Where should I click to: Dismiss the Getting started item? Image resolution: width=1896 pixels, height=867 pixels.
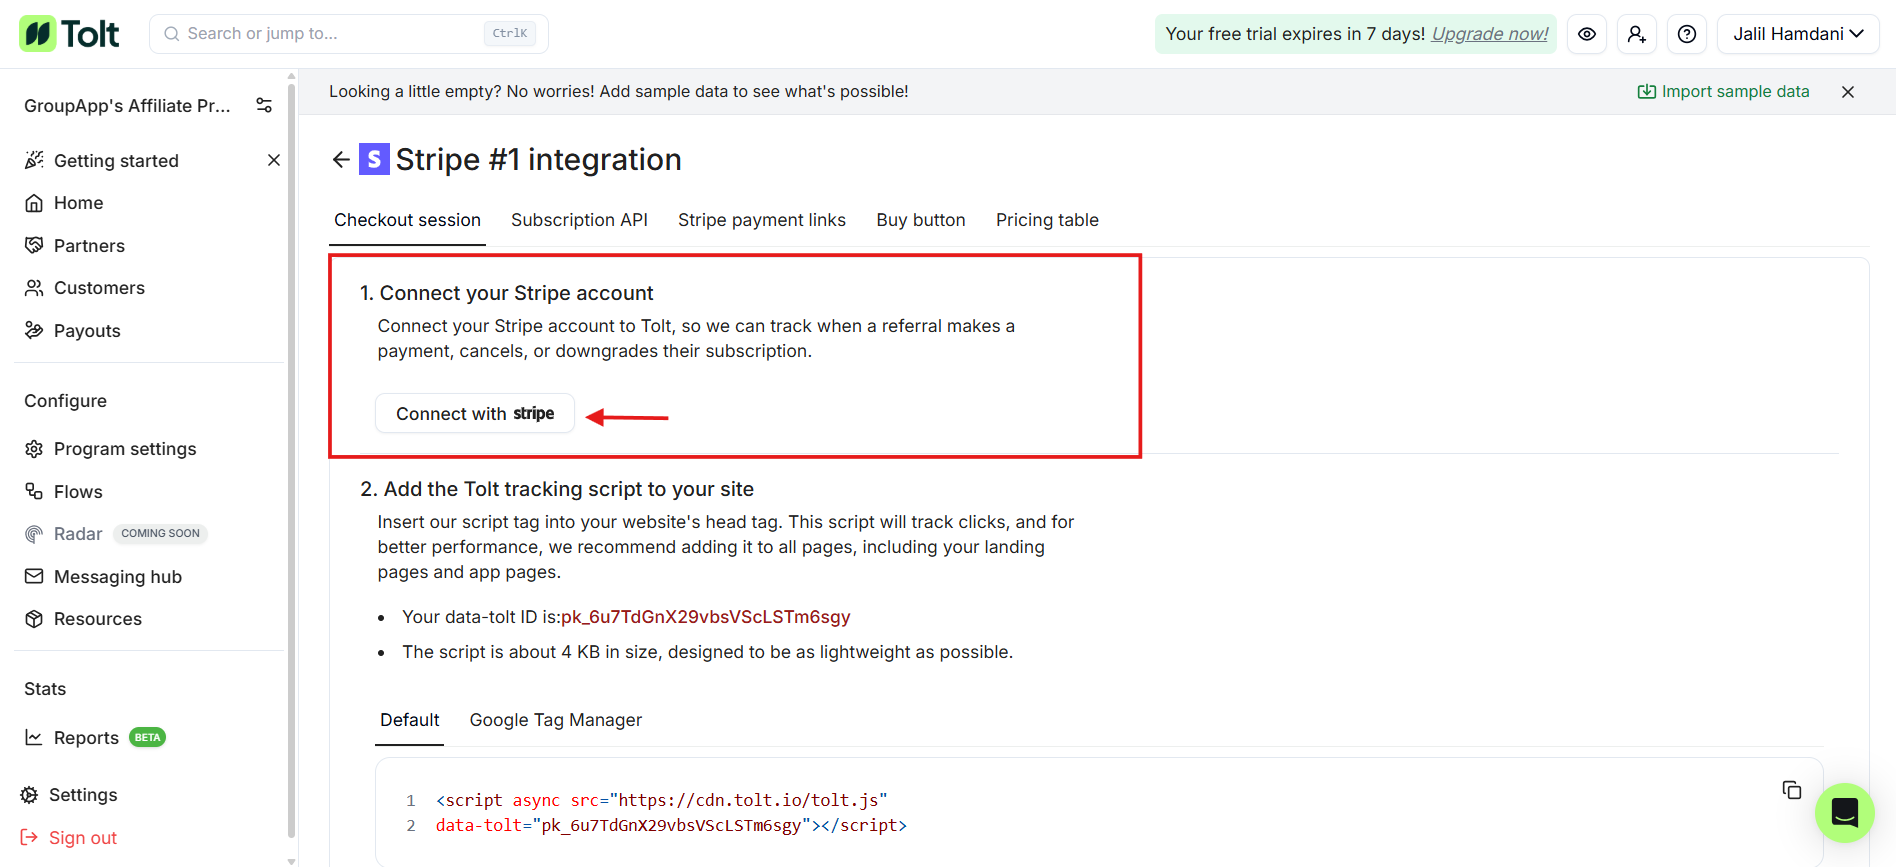(274, 161)
